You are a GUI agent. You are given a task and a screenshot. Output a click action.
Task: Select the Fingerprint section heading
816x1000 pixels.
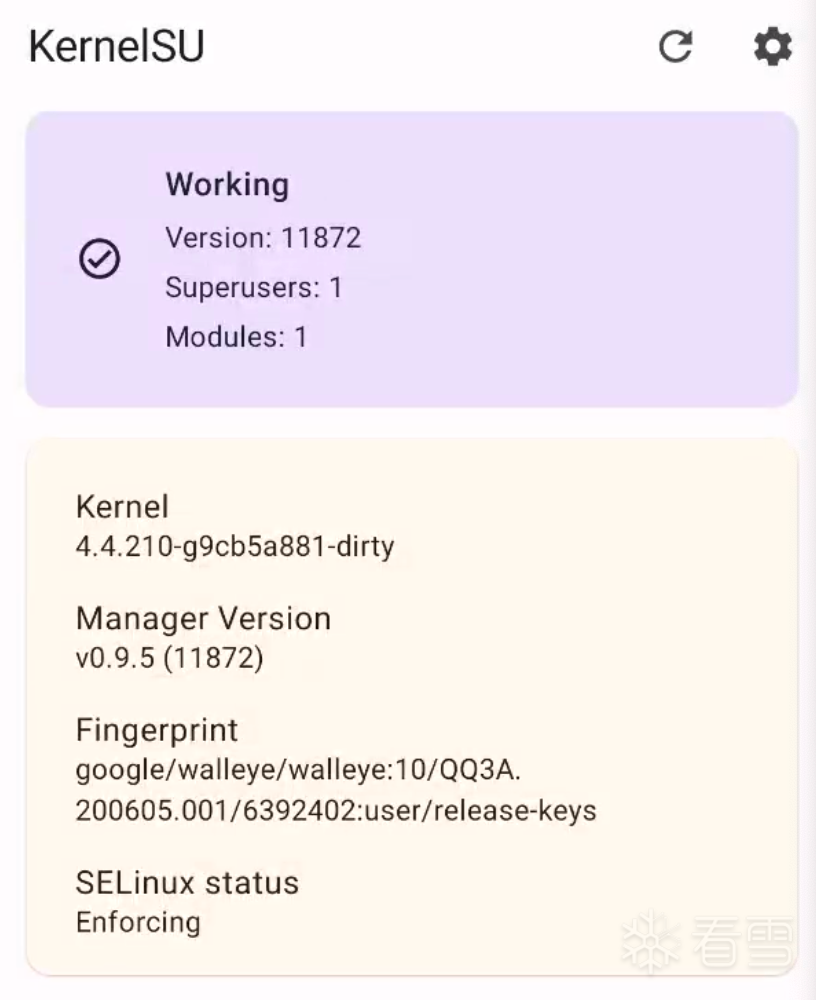pos(156,731)
